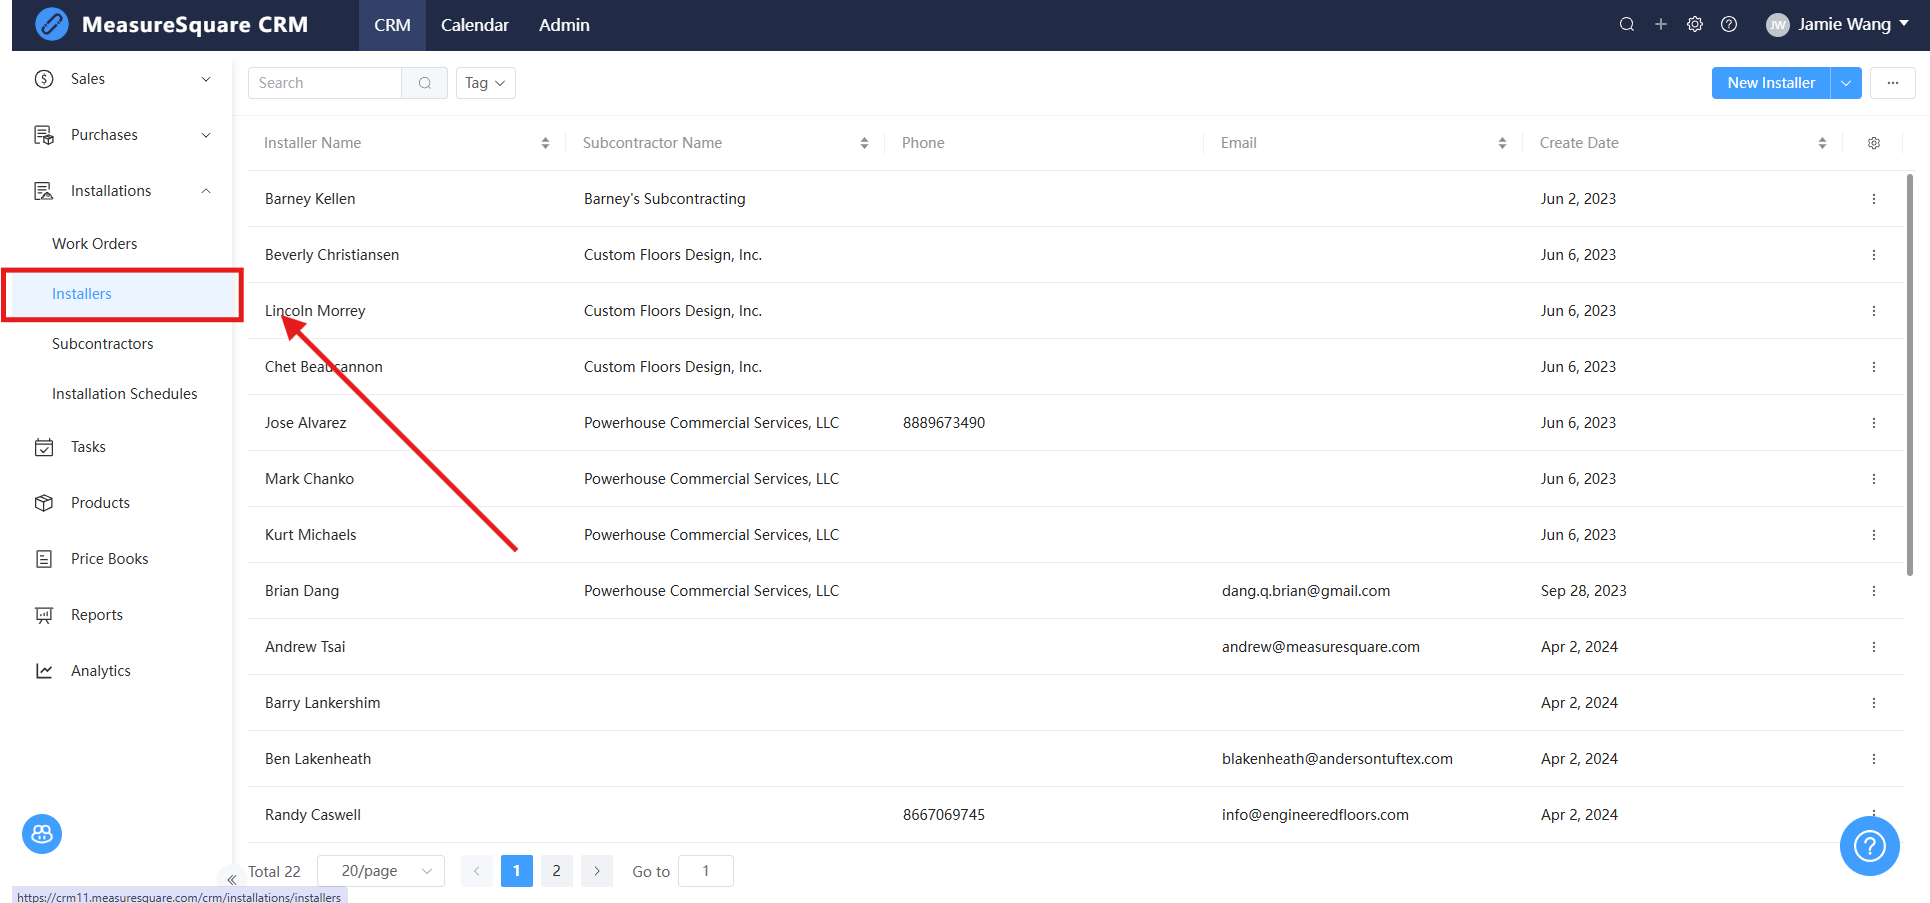Click the Go to page number field
This screenshot has height=903, width=1930.
click(706, 871)
